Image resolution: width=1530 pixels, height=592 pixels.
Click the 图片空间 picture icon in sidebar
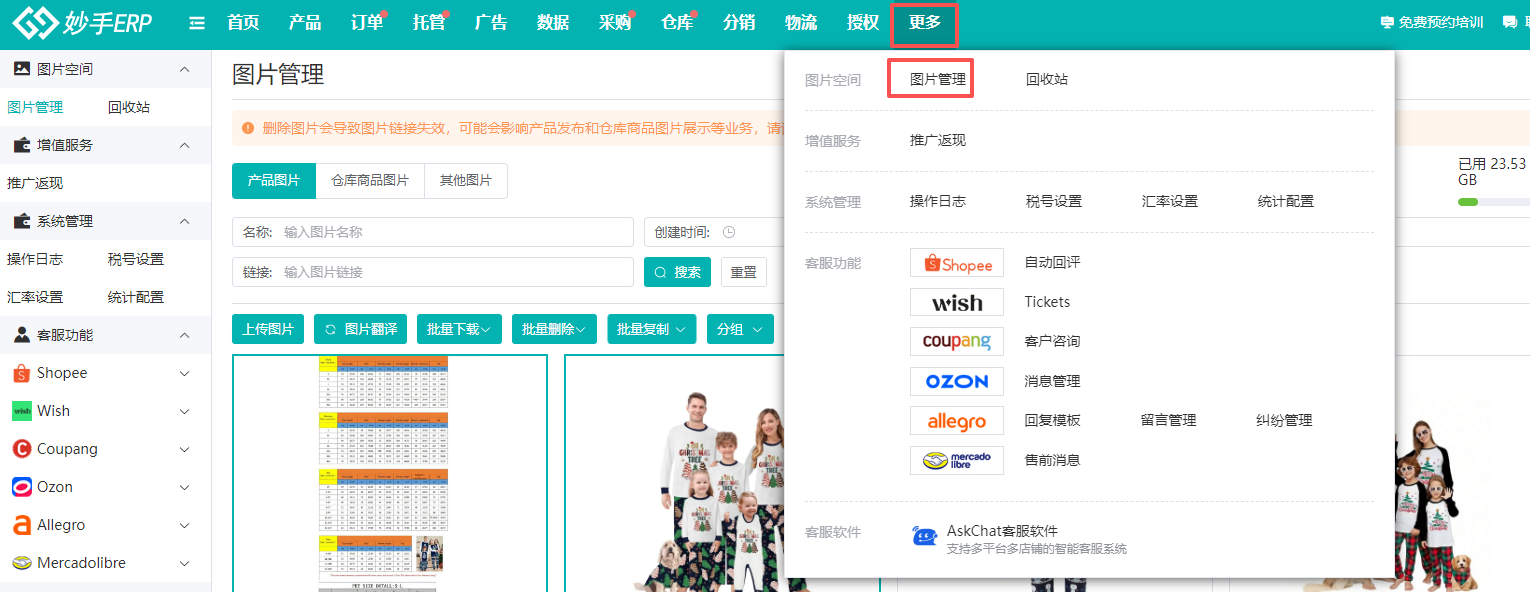(x=21, y=69)
